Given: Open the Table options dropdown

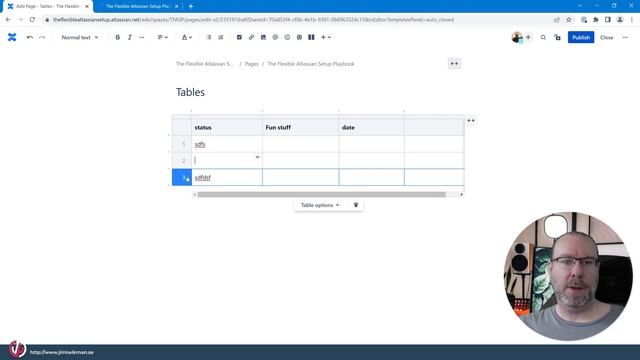Looking at the screenshot, I should coord(320,205).
